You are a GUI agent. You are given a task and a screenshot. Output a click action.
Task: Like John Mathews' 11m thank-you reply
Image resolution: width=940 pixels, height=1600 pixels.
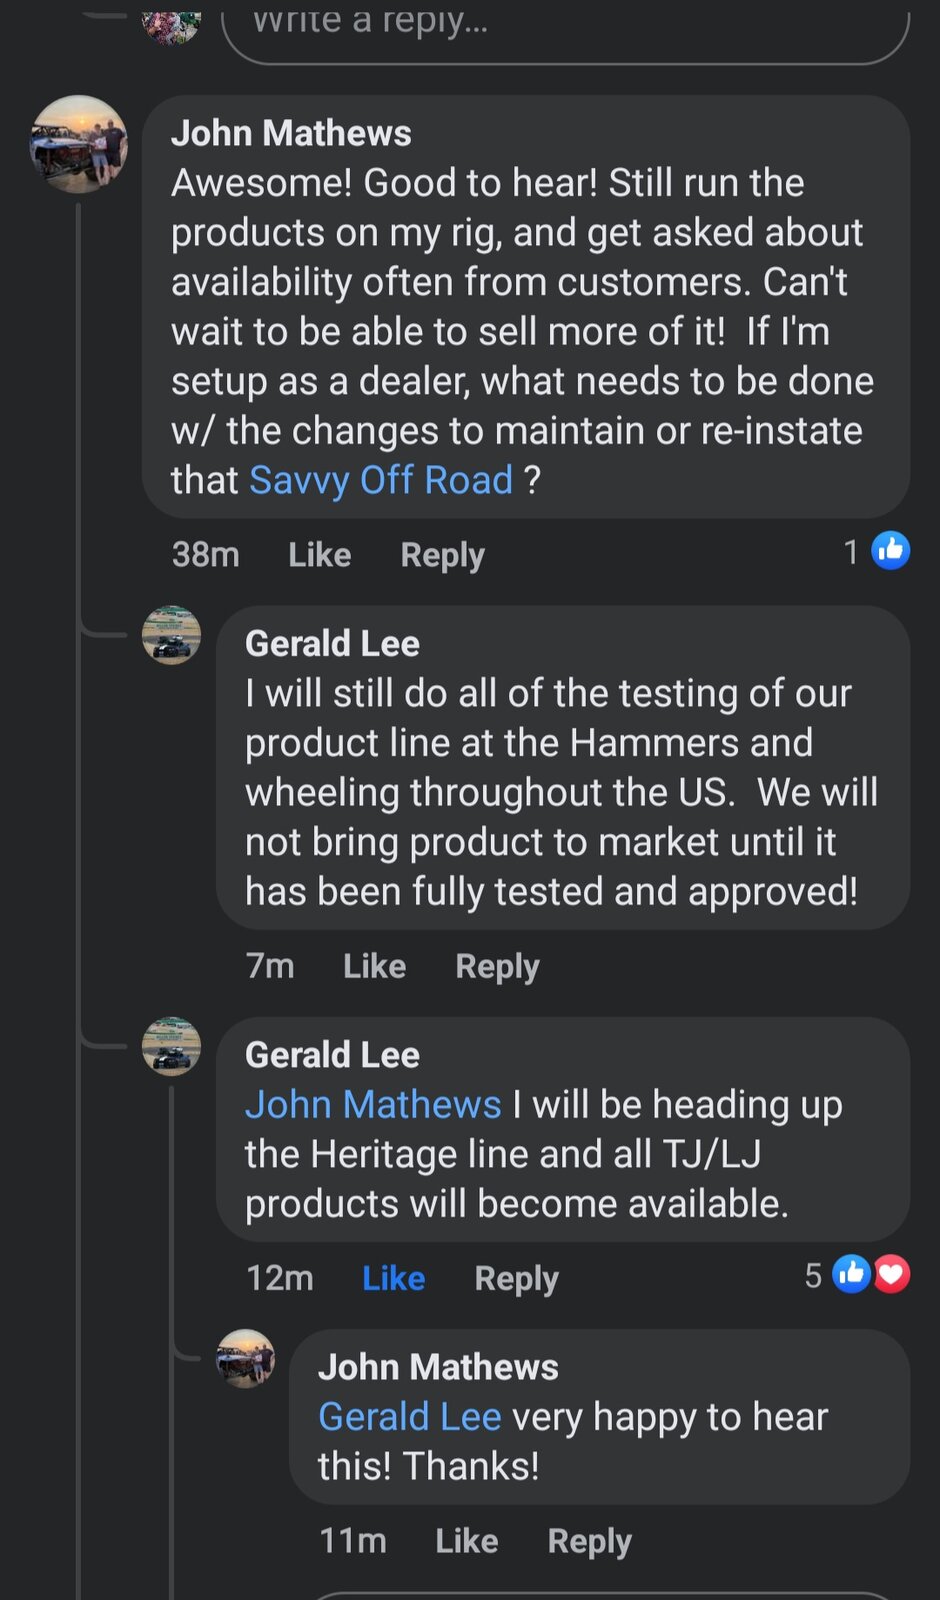pyautogui.click(x=466, y=1541)
